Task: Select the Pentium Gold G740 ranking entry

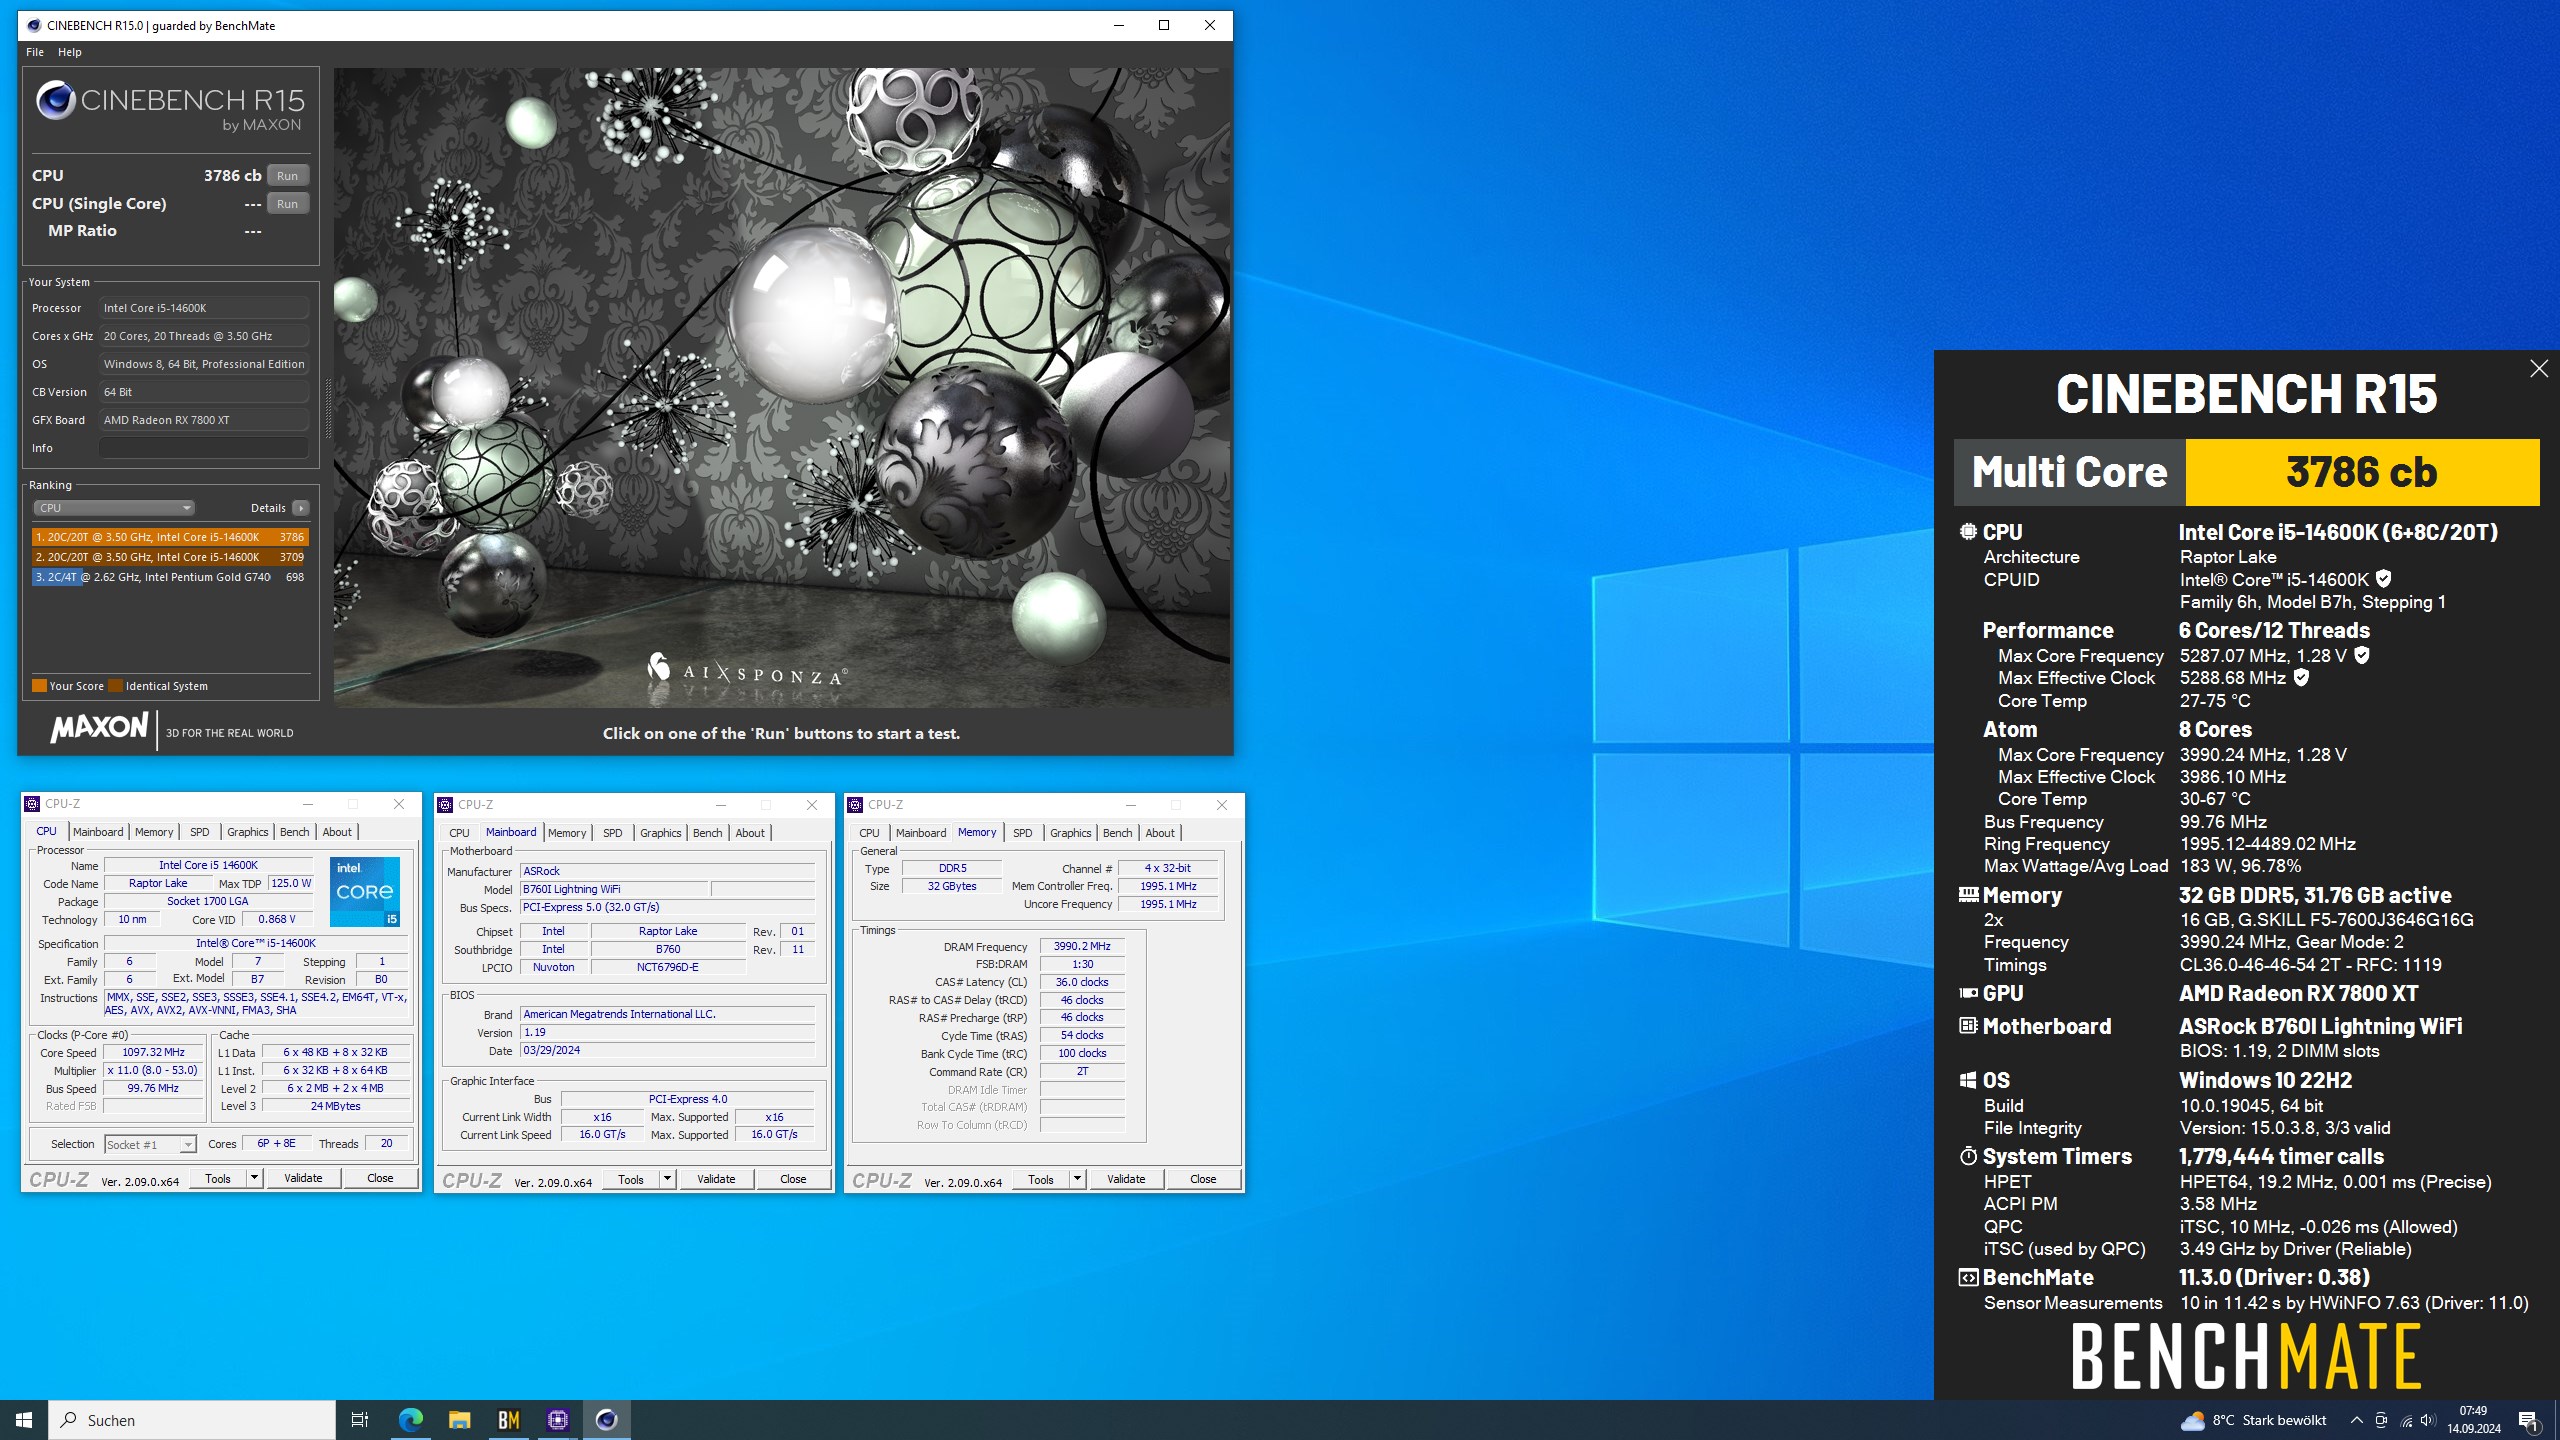Action: [170, 577]
